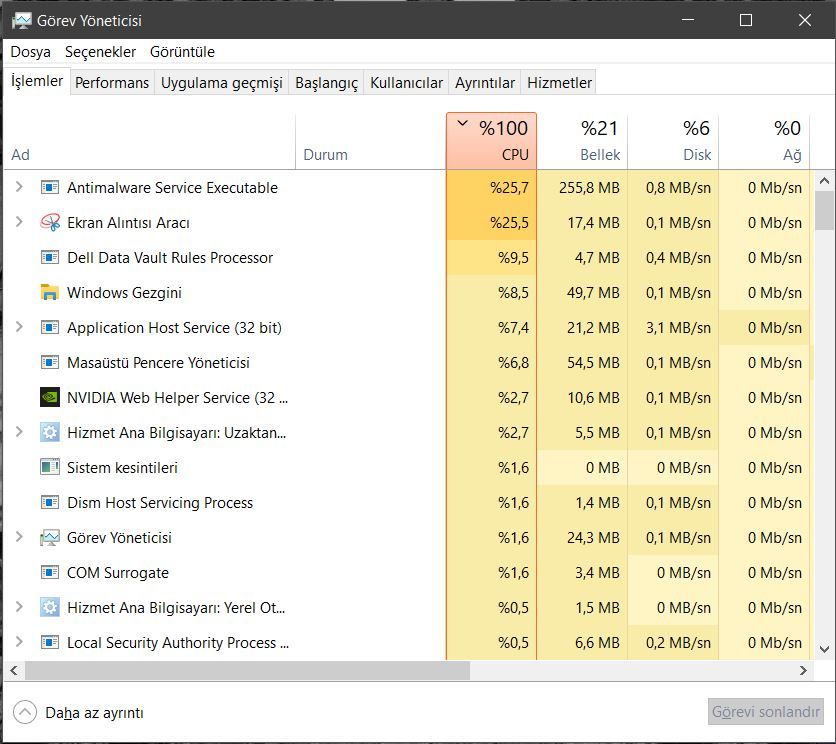Click the Dell Data Vault Rules Processor icon
This screenshot has height=744, width=836.
pyautogui.click(x=50, y=258)
